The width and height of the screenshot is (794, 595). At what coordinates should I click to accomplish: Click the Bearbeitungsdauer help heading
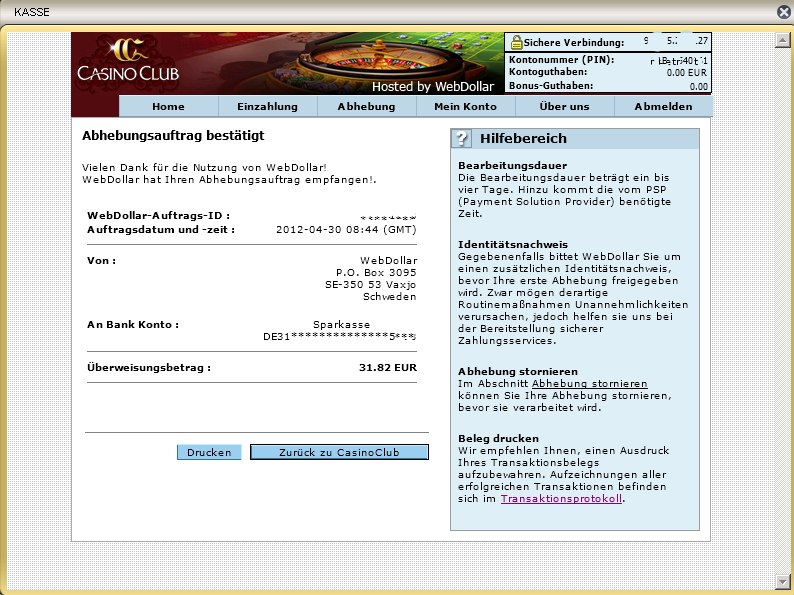tap(512, 166)
